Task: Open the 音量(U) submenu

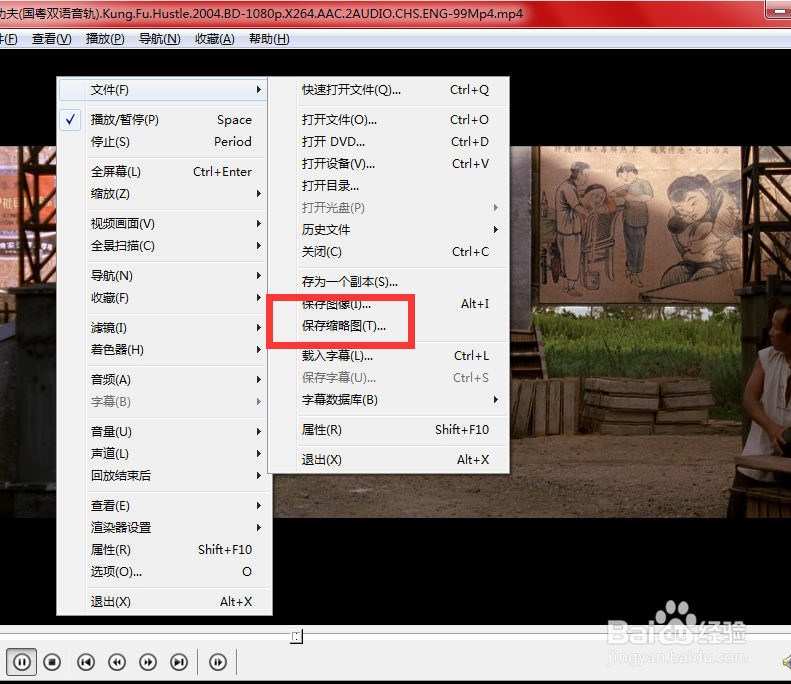Action: pyautogui.click(x=163, y=432)
